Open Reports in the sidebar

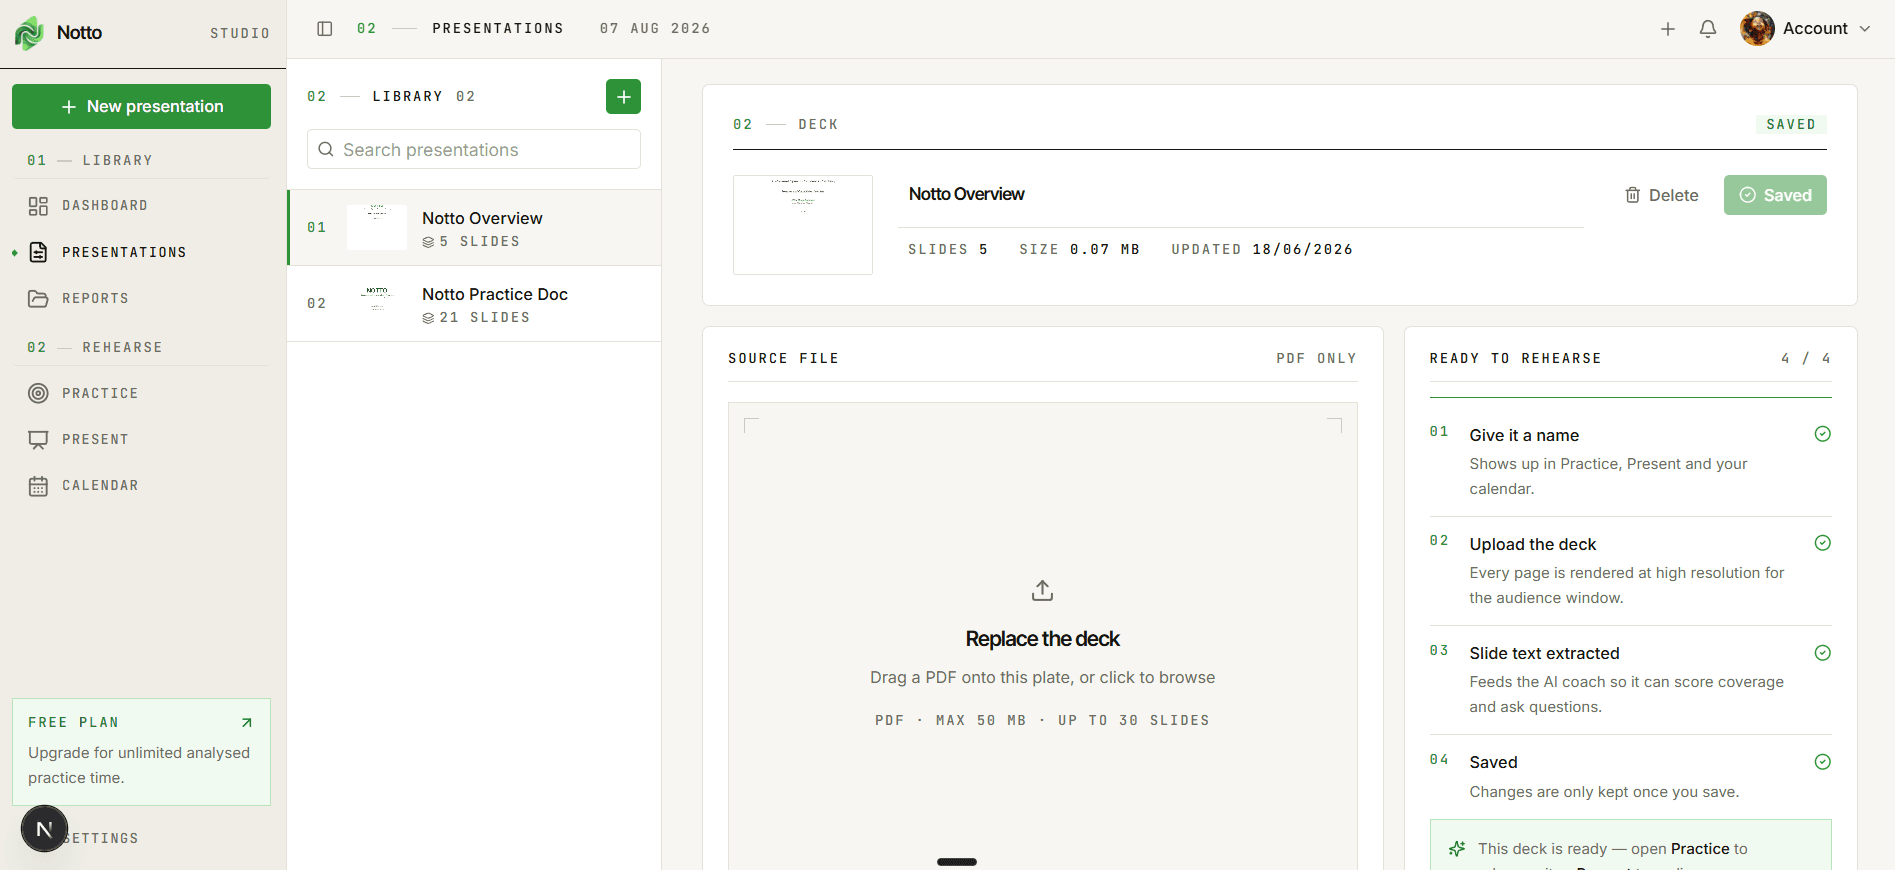click(x=141, y=298)
